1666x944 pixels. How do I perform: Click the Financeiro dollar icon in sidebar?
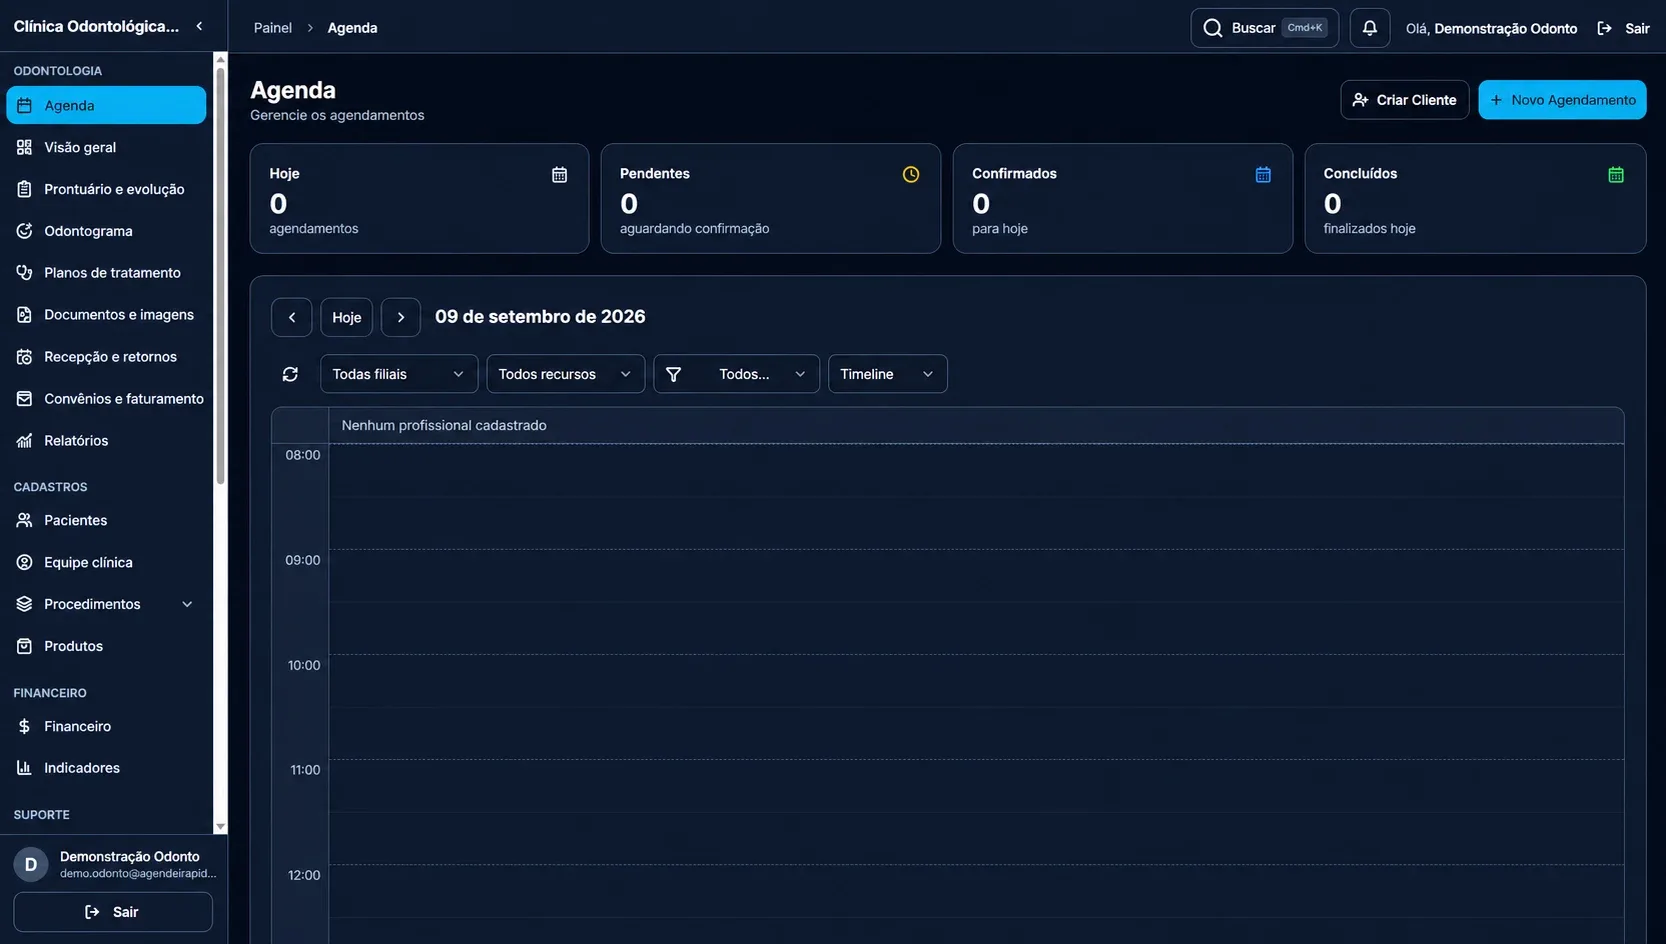coord(25,727)
